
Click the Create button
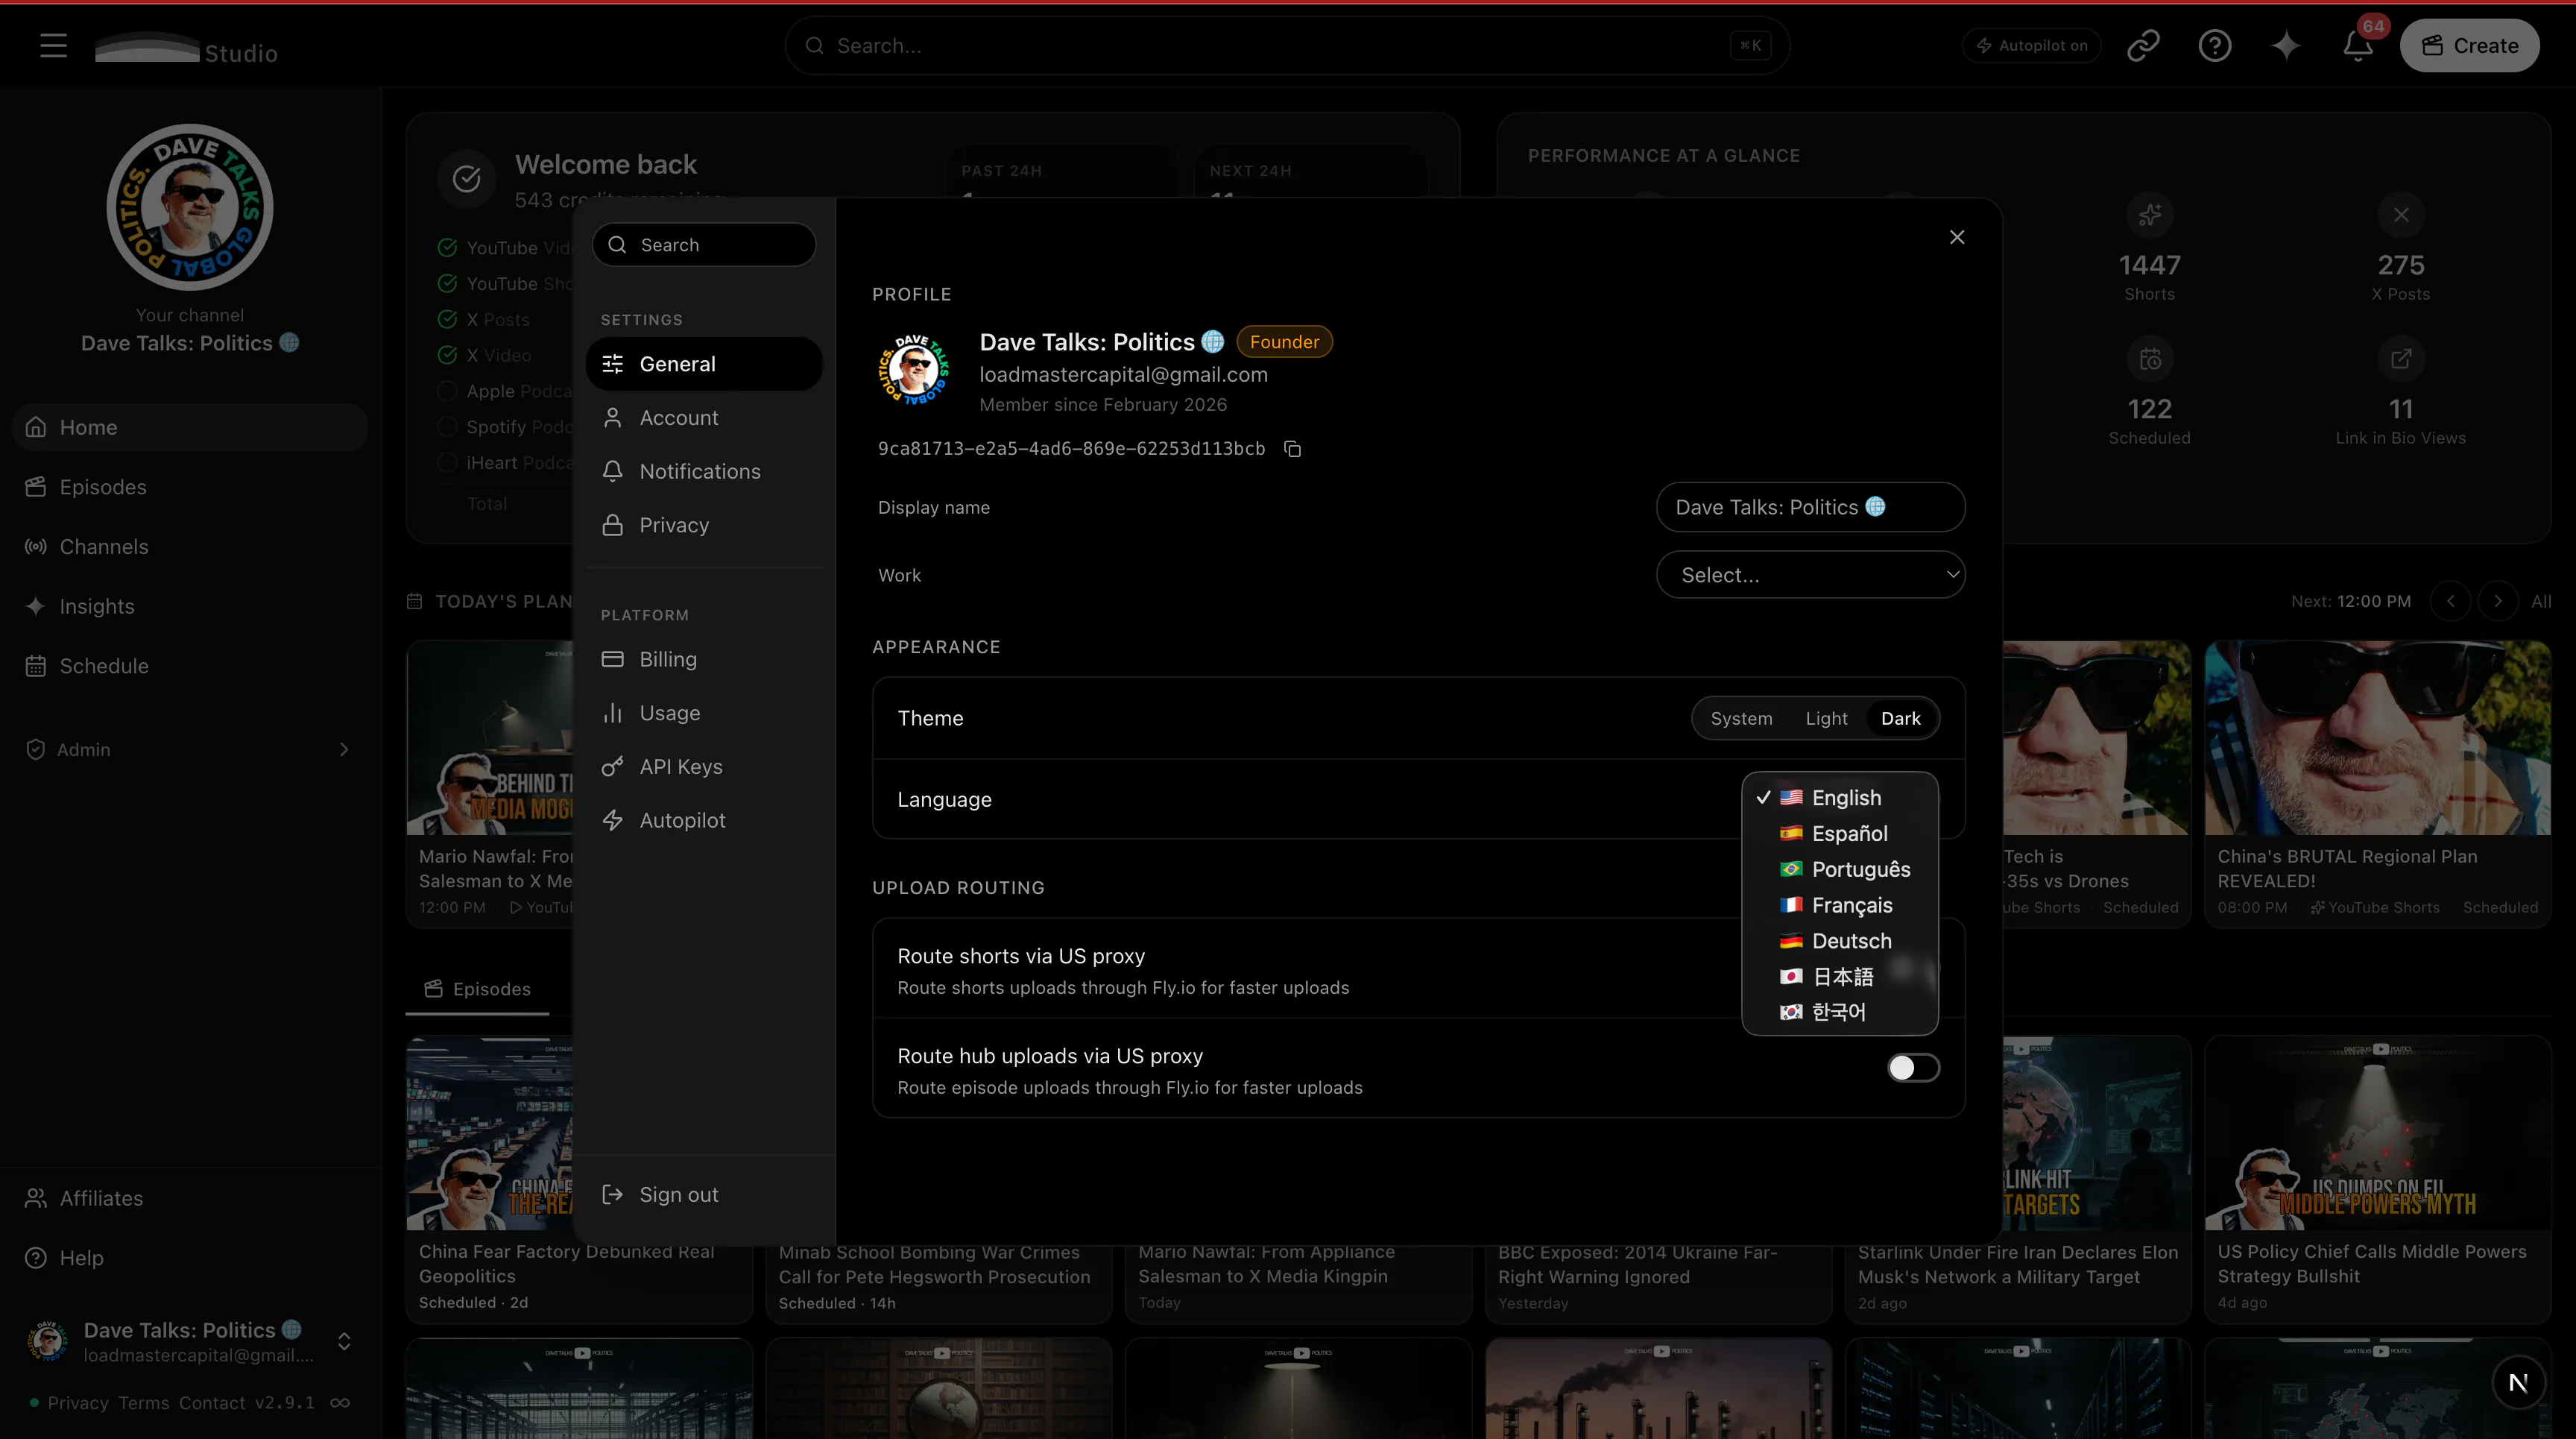coord(2469,46)
